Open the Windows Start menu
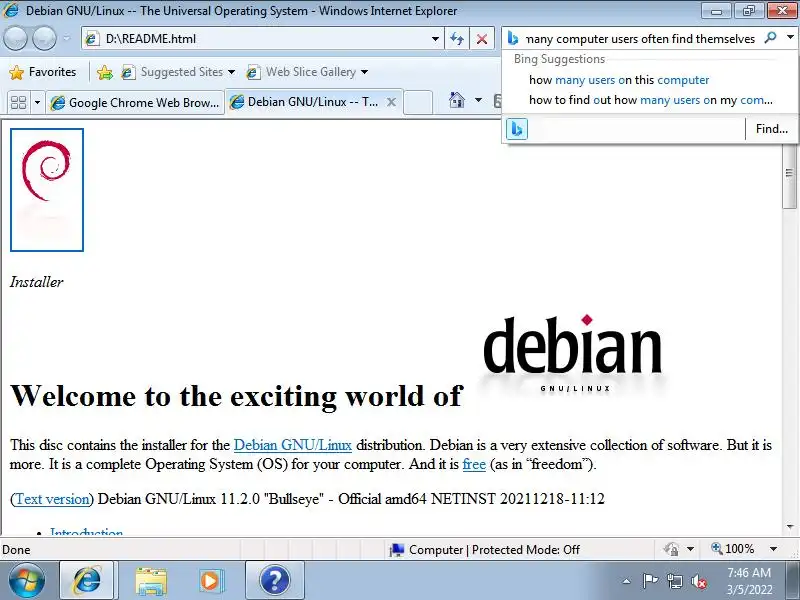This screenshot has width=800, height=600. (26, 580)
